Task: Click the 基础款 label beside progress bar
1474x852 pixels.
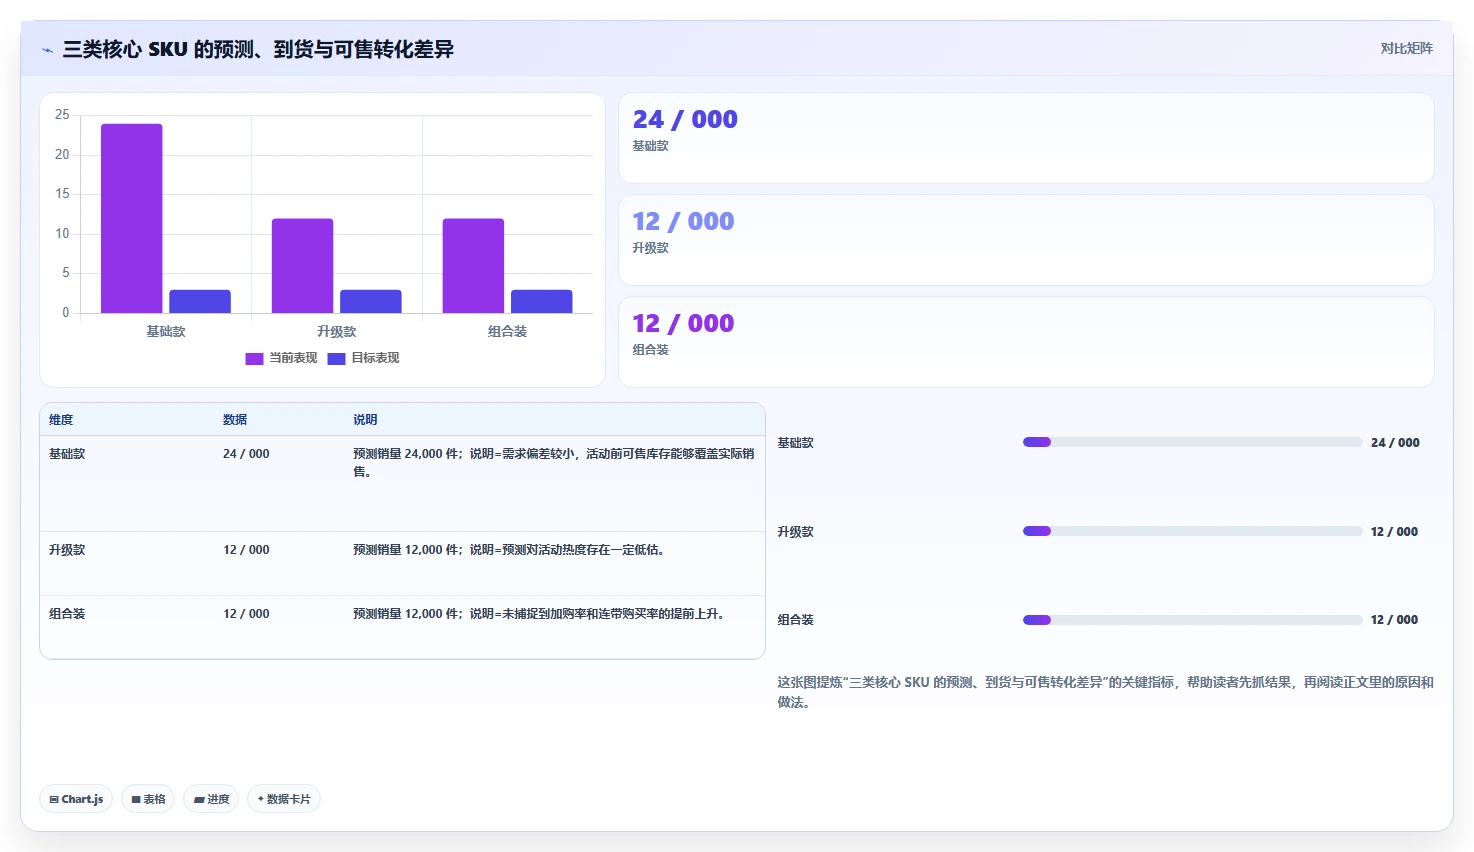Action: click(x=795, y=443)
